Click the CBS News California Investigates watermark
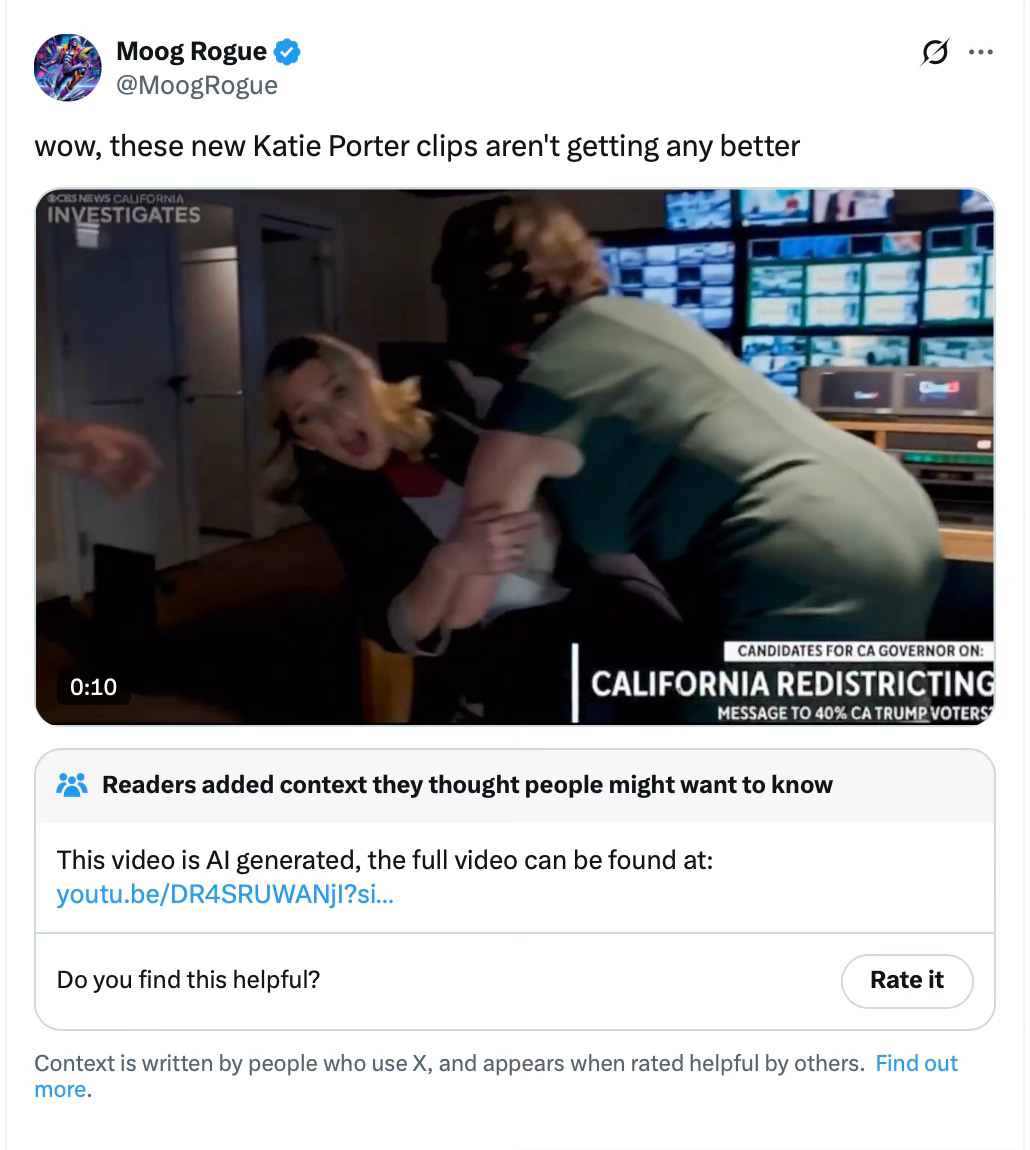 pos(122,208)
